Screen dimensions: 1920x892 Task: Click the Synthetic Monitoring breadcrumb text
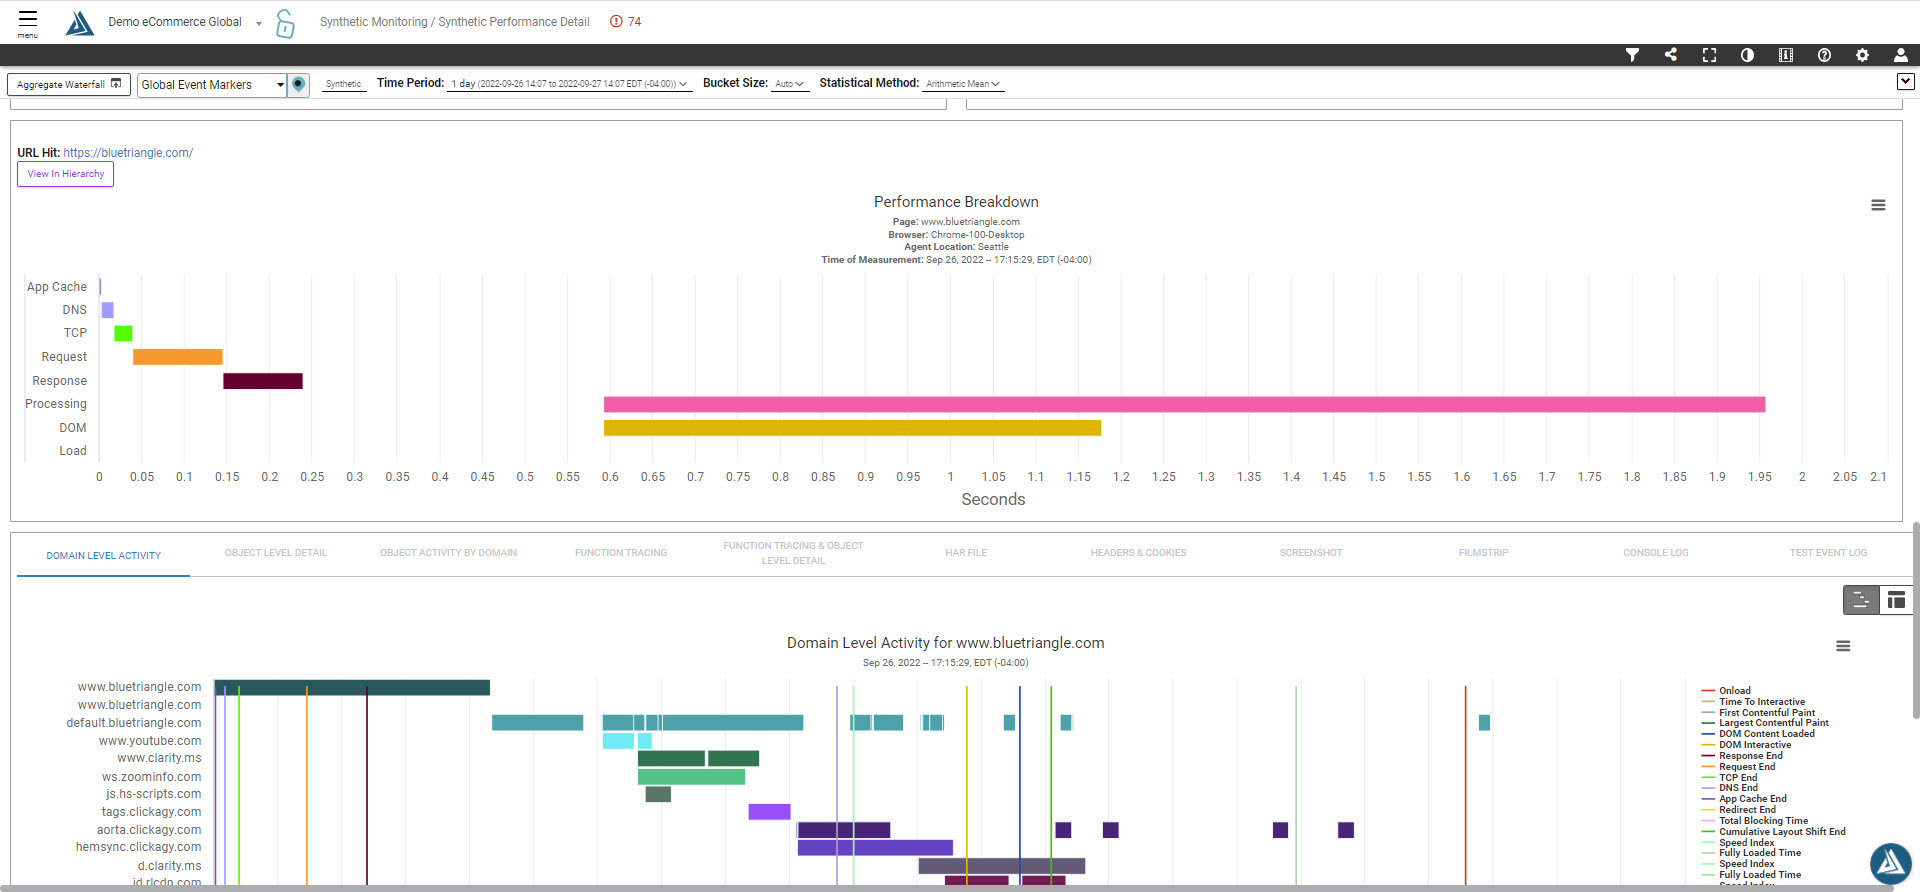pos(373,22)
